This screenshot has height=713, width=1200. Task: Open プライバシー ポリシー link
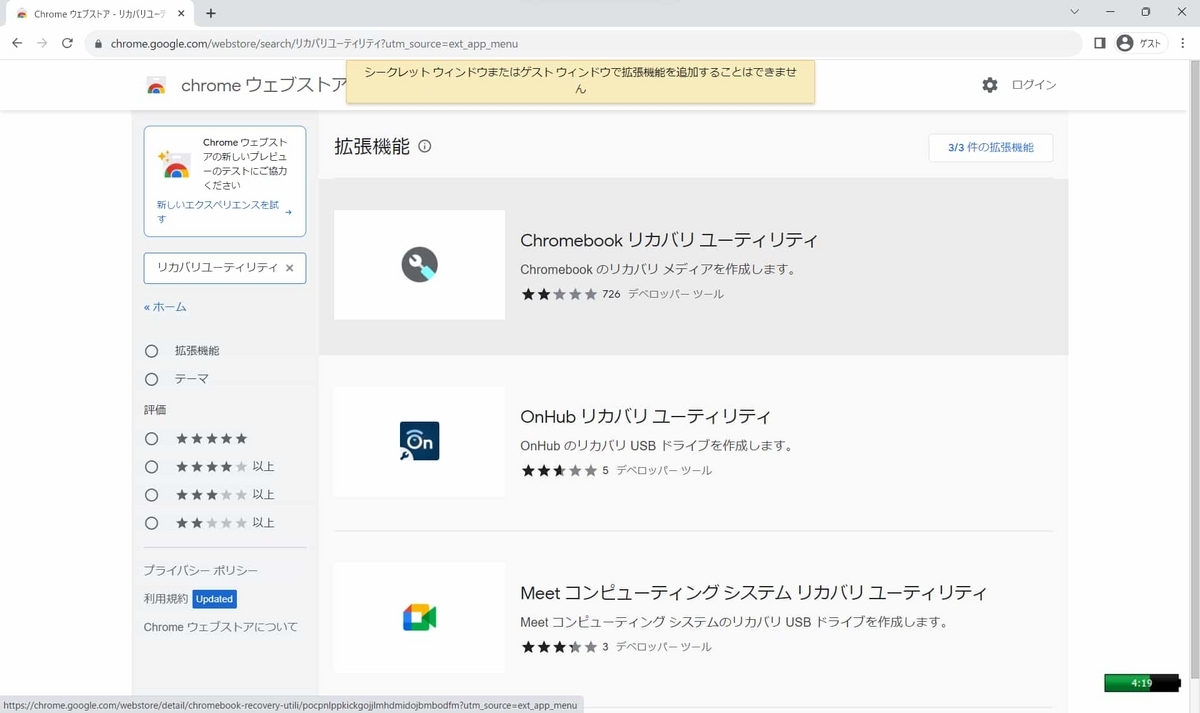[x=201, y=570]
